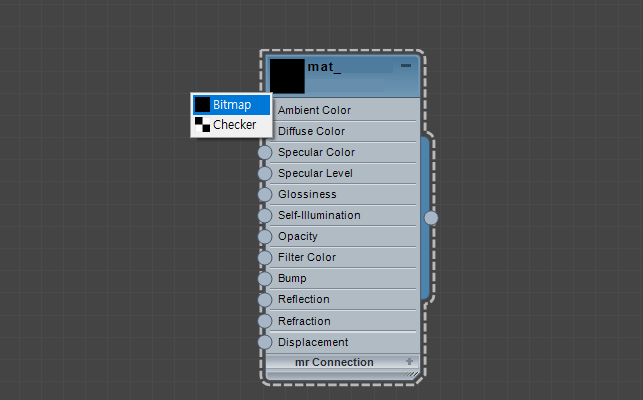643x400 pixels.
Task: Choose Checker from the popup menu
Action: 231,124
